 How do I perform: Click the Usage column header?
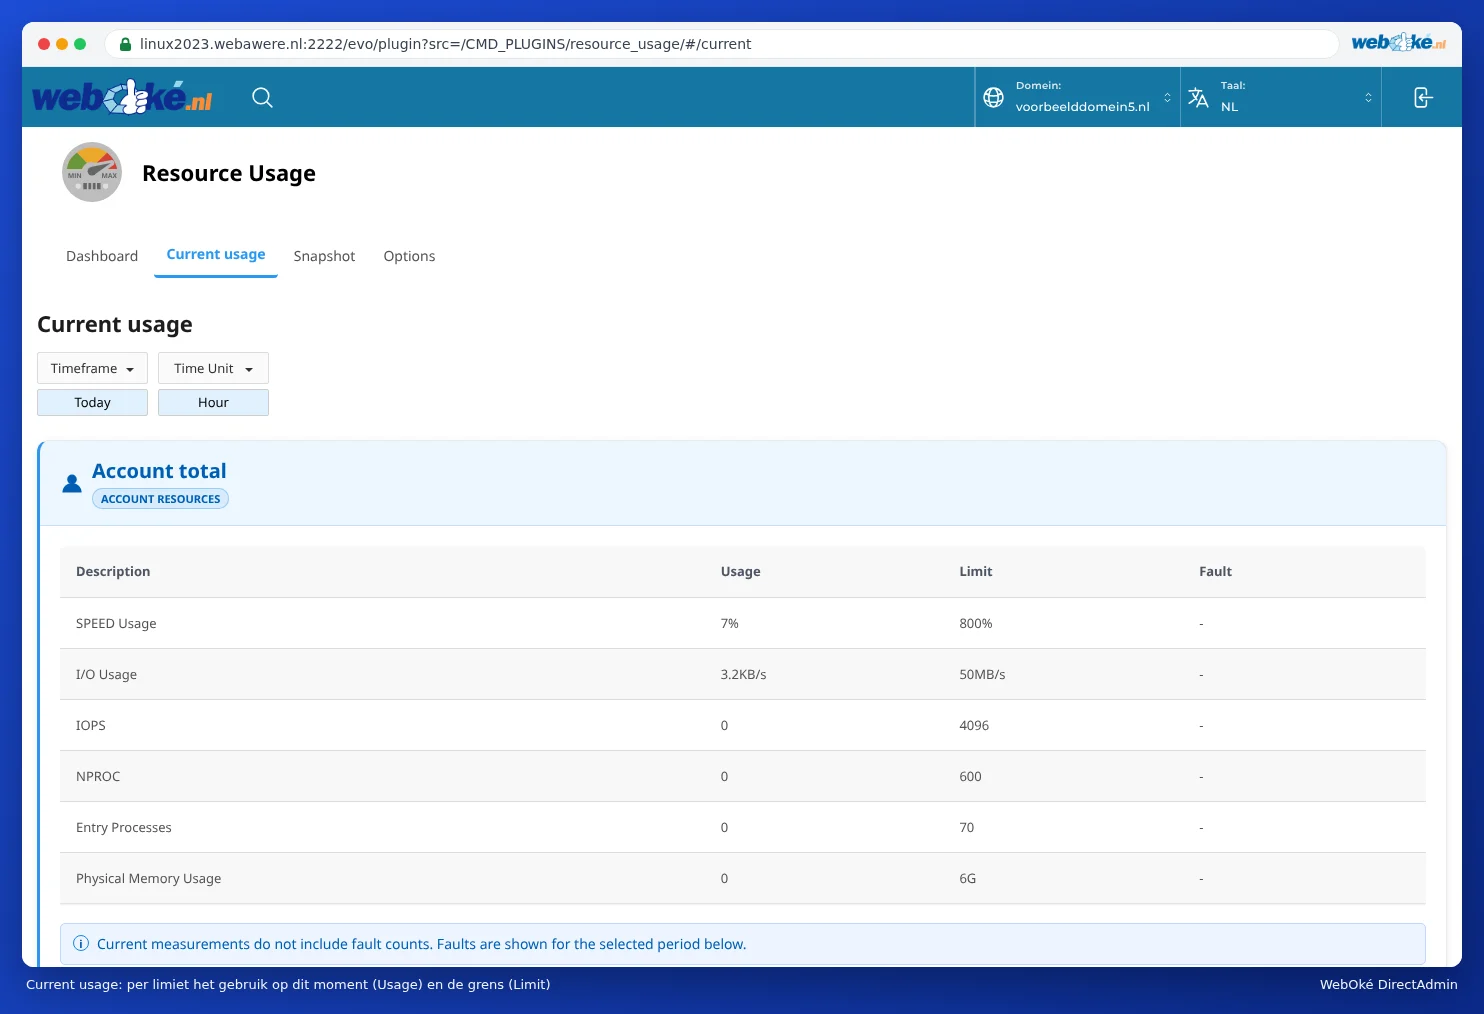(x=740, y=571)
